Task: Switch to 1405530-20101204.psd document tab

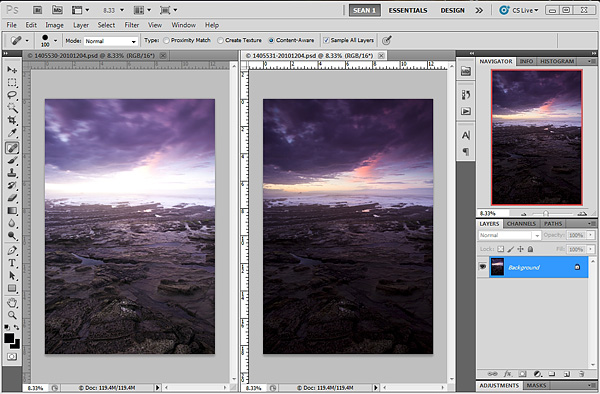Action: click(x=95, y=56)
